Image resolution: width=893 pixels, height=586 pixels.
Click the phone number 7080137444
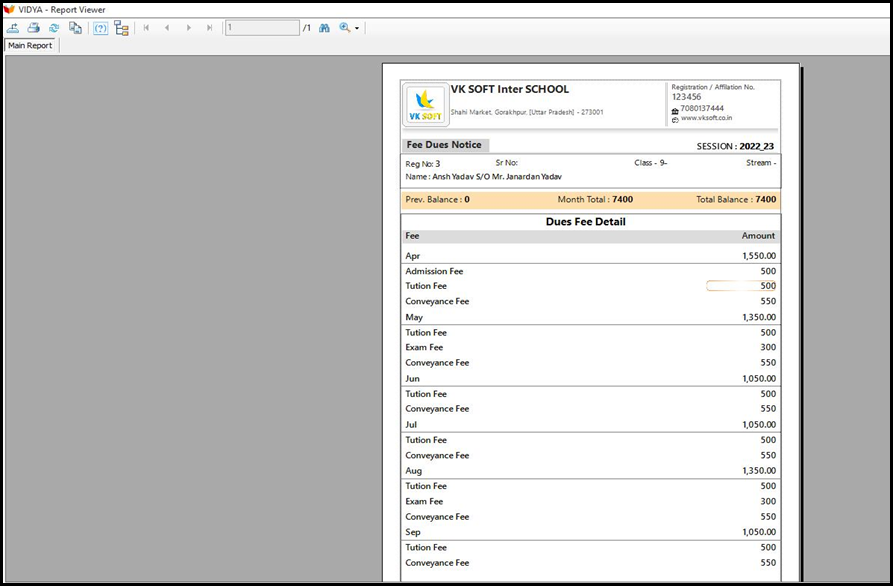(x=702, y=108)
